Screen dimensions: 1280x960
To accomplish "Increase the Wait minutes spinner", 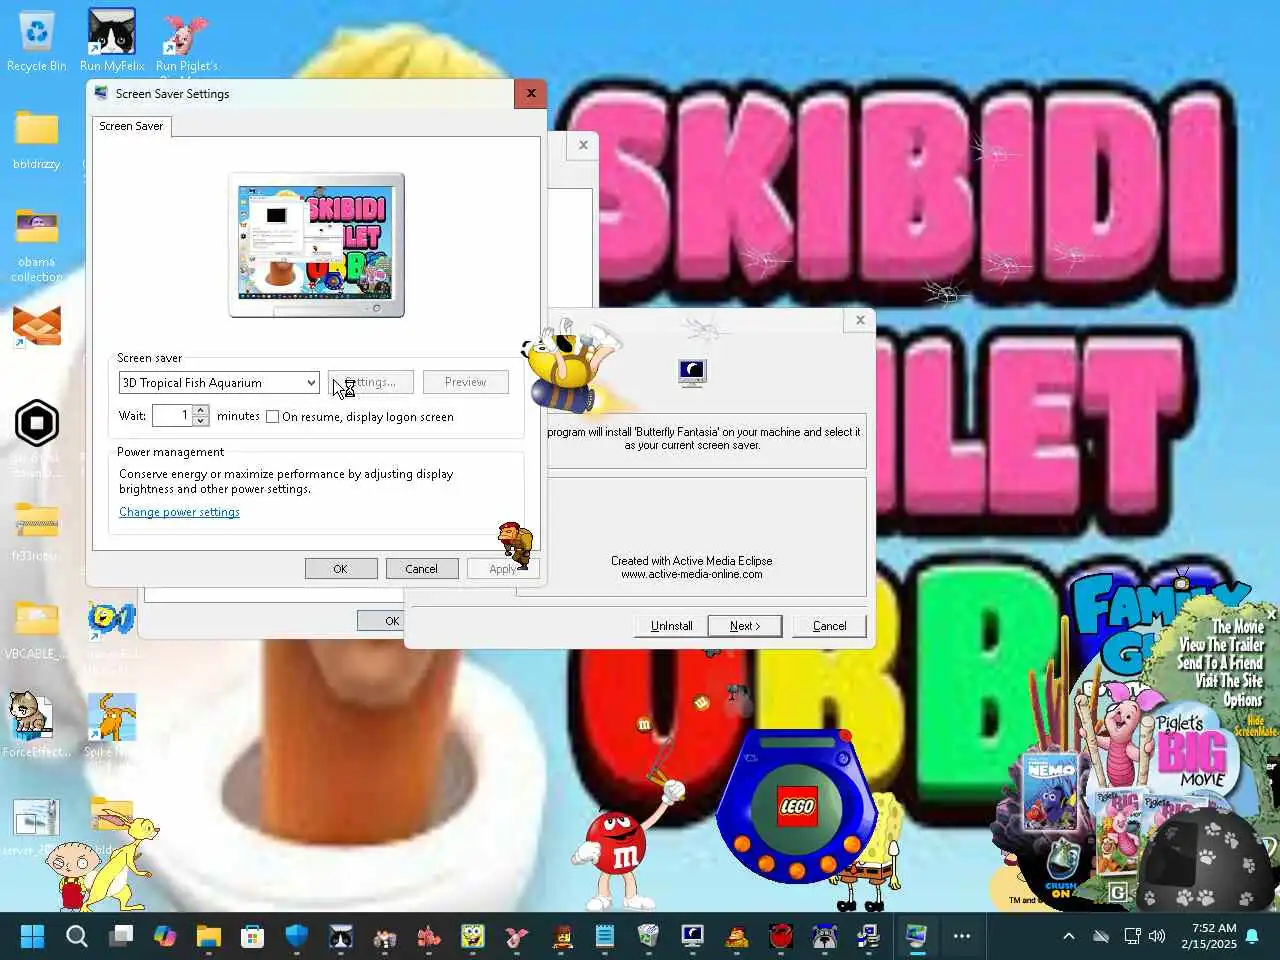I will pyautogui.click(x=201, y=410).
